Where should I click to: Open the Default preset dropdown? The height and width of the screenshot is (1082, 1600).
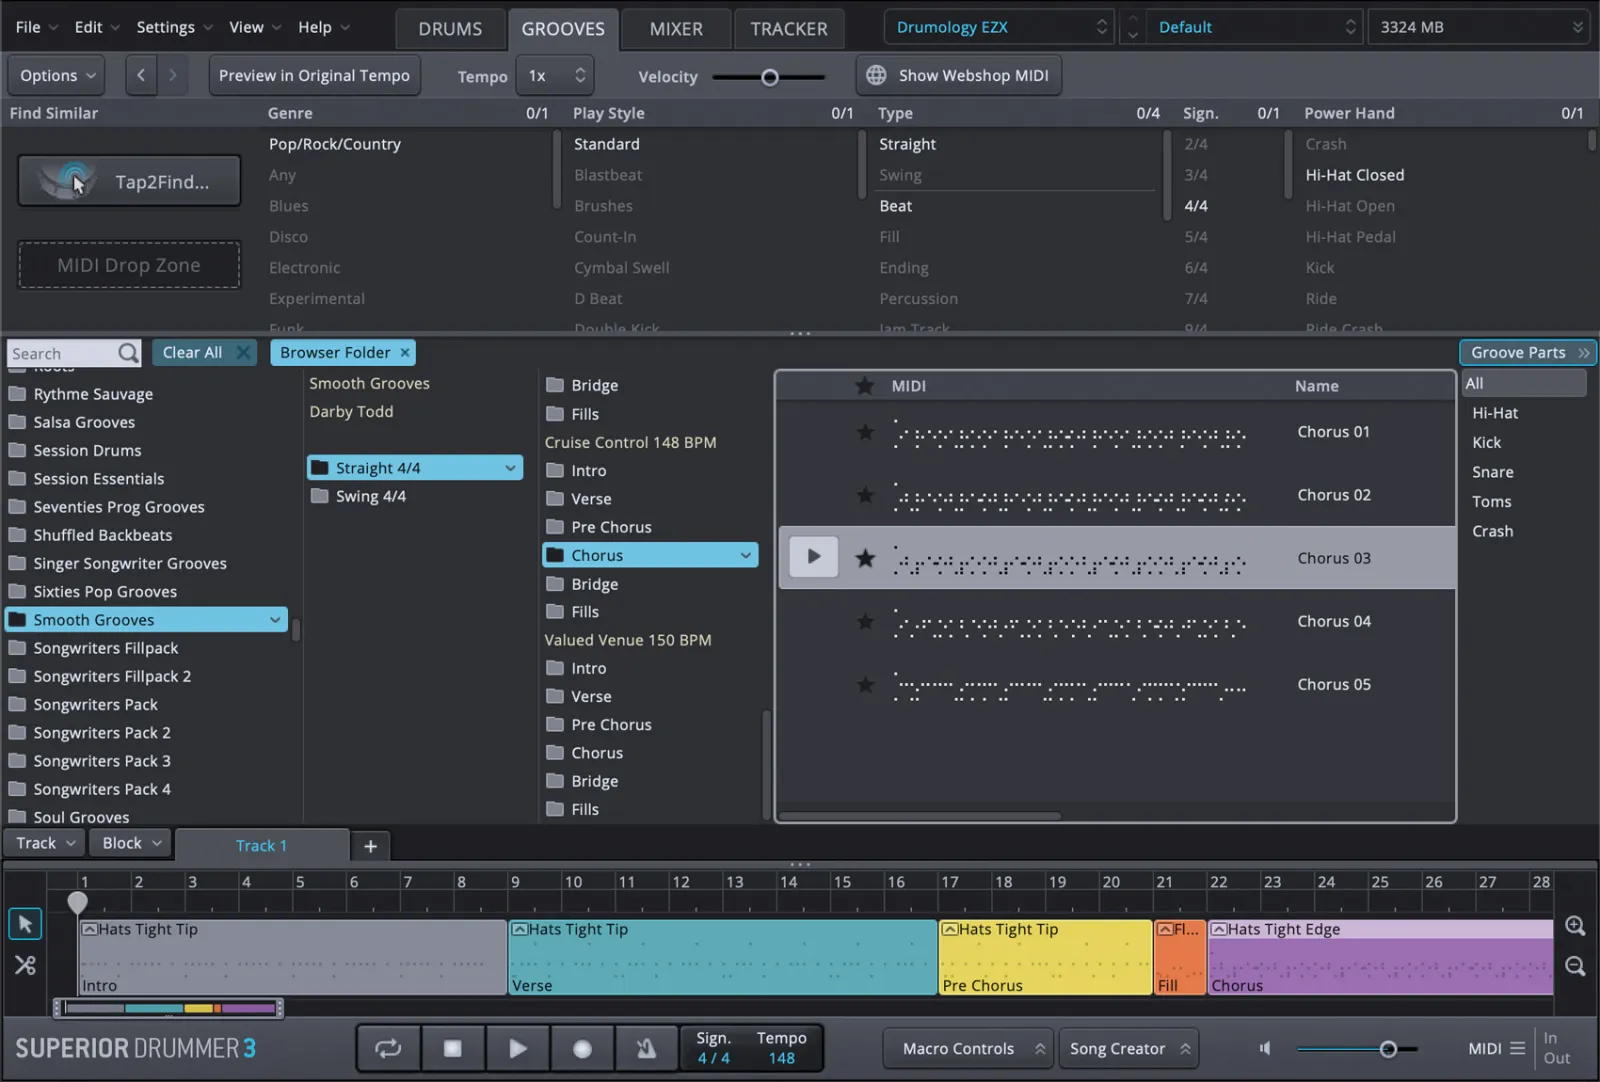pyautogui.click(x=1254, y=27)
